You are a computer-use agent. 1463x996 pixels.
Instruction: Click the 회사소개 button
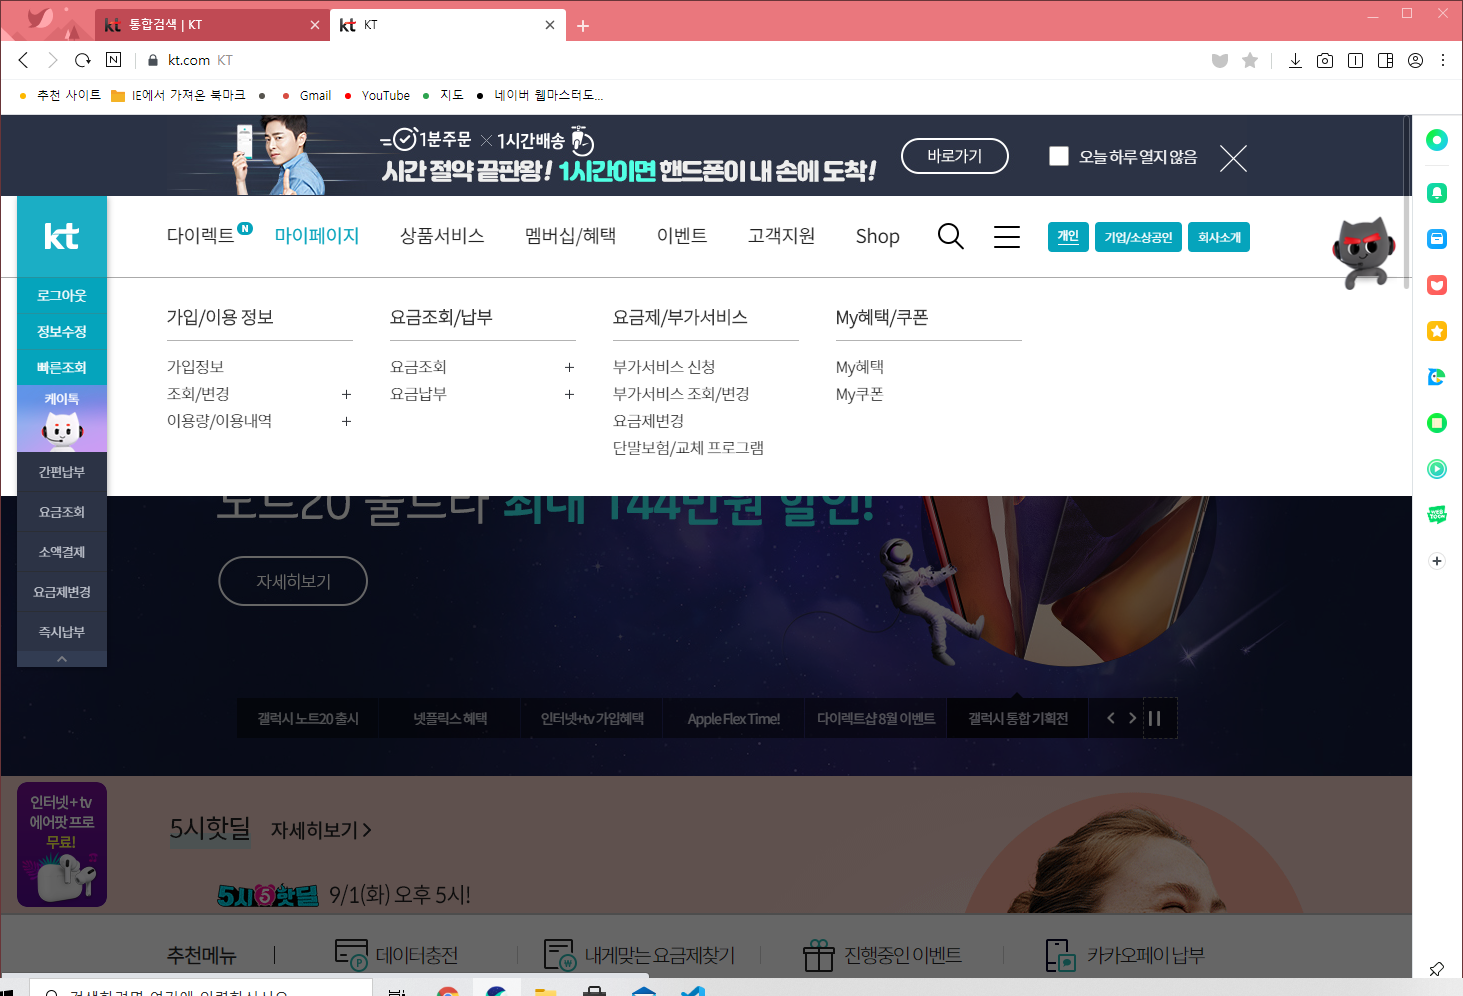point(1219,237)
